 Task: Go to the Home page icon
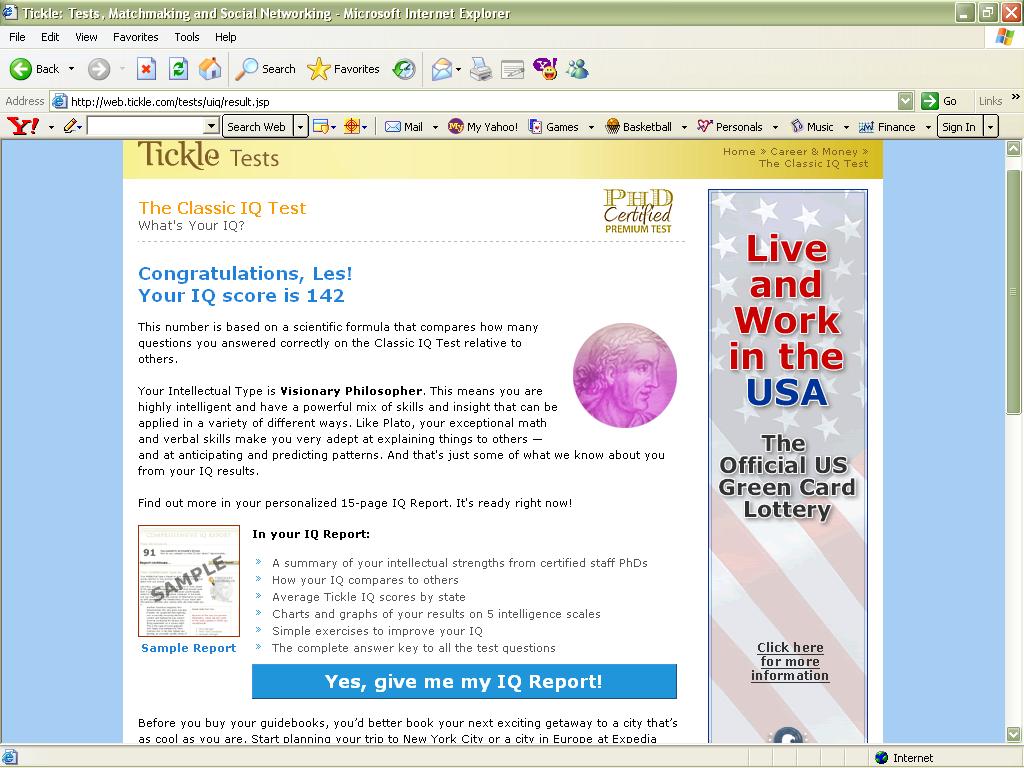(x=210, y=69)
